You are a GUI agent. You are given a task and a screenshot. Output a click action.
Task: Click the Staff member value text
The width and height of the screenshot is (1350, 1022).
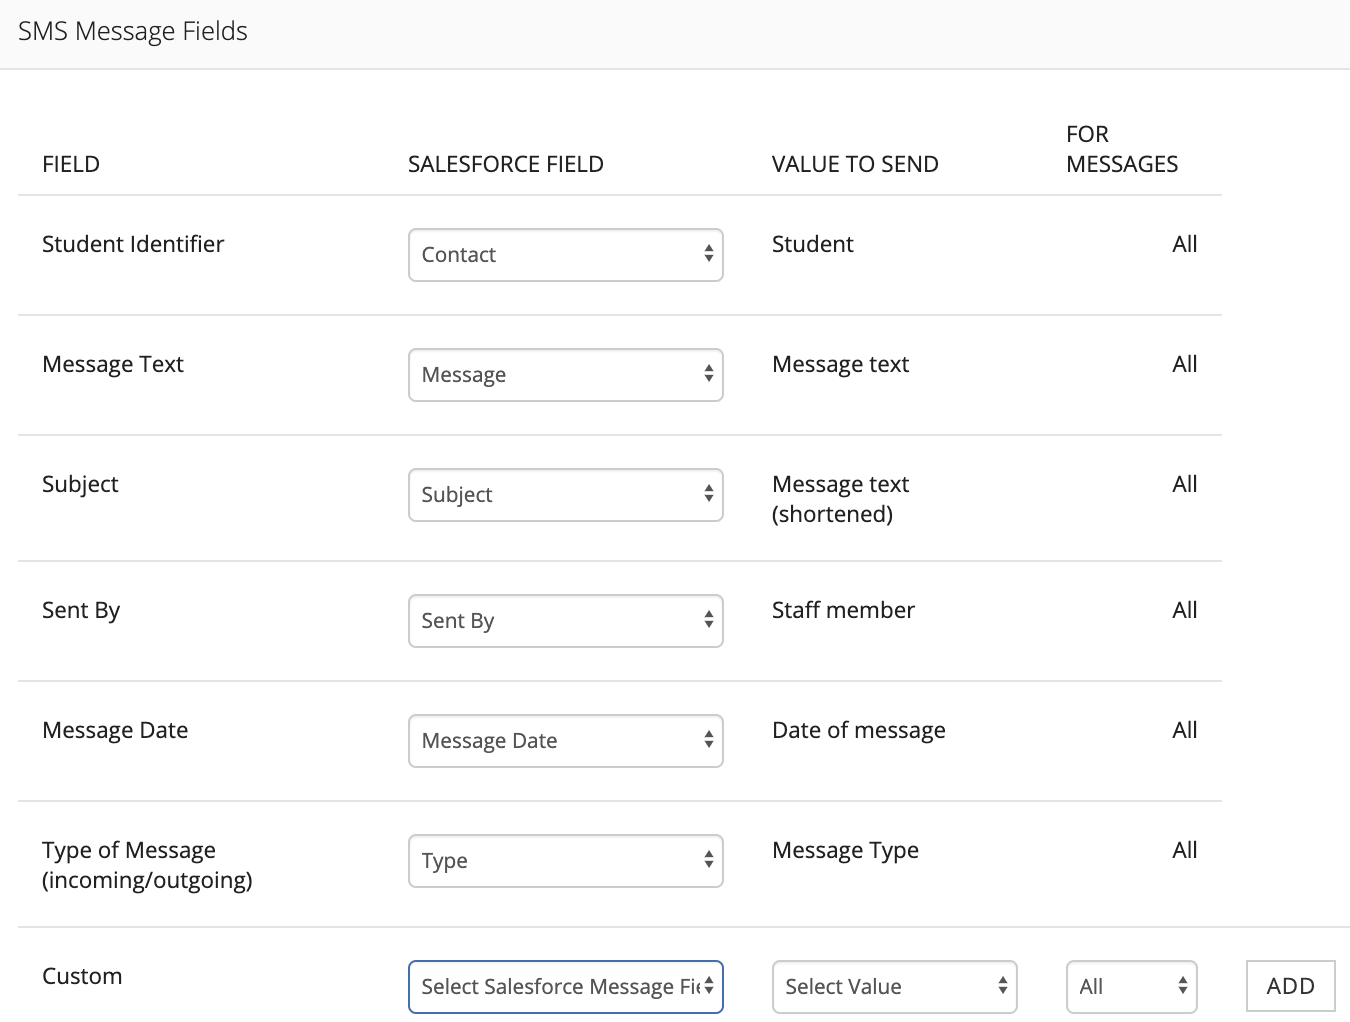click(x=843, y=610)
